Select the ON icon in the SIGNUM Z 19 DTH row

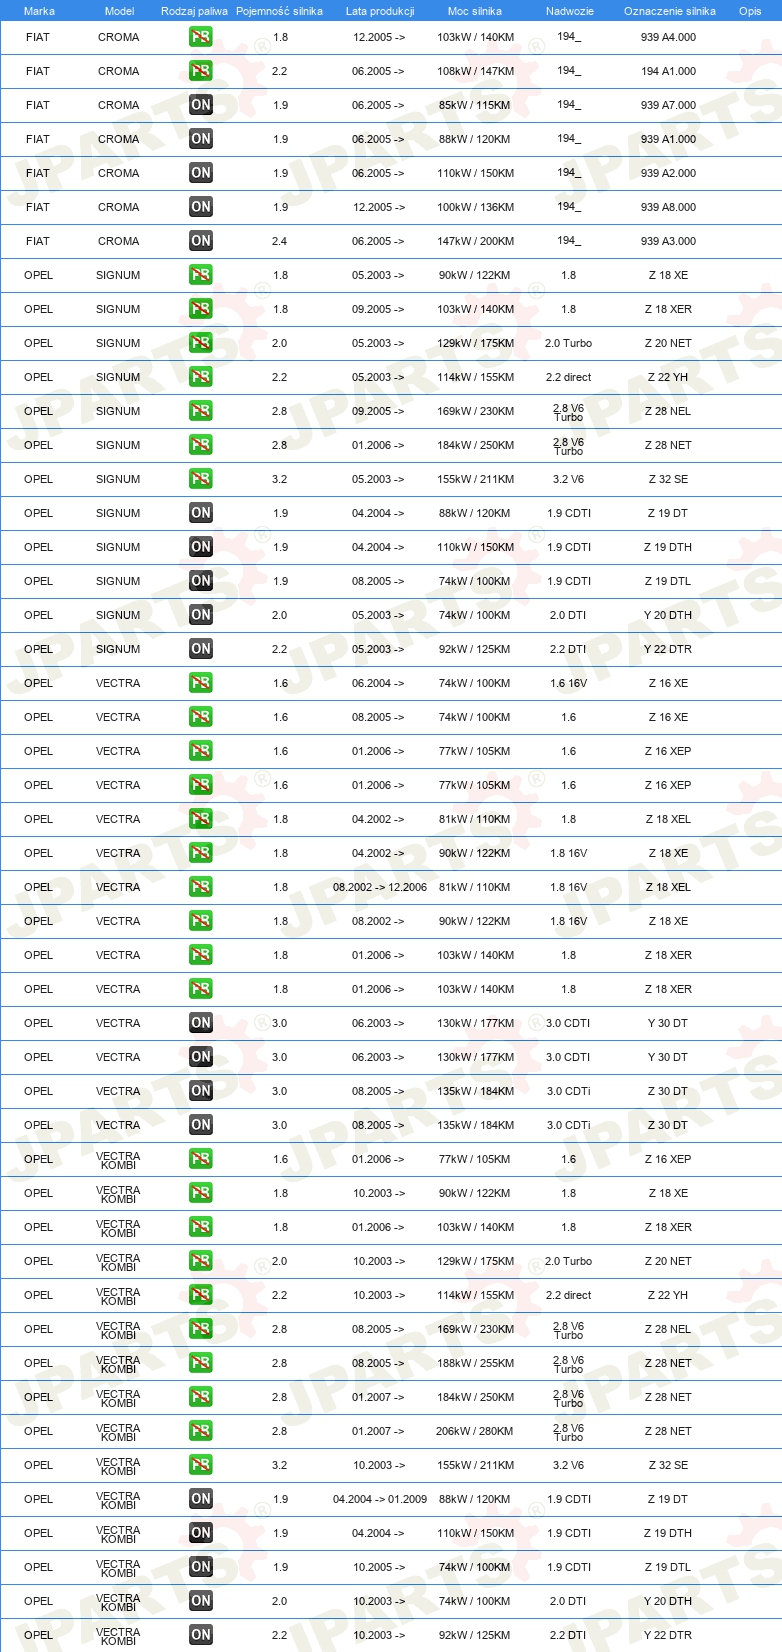coord(201,547)
